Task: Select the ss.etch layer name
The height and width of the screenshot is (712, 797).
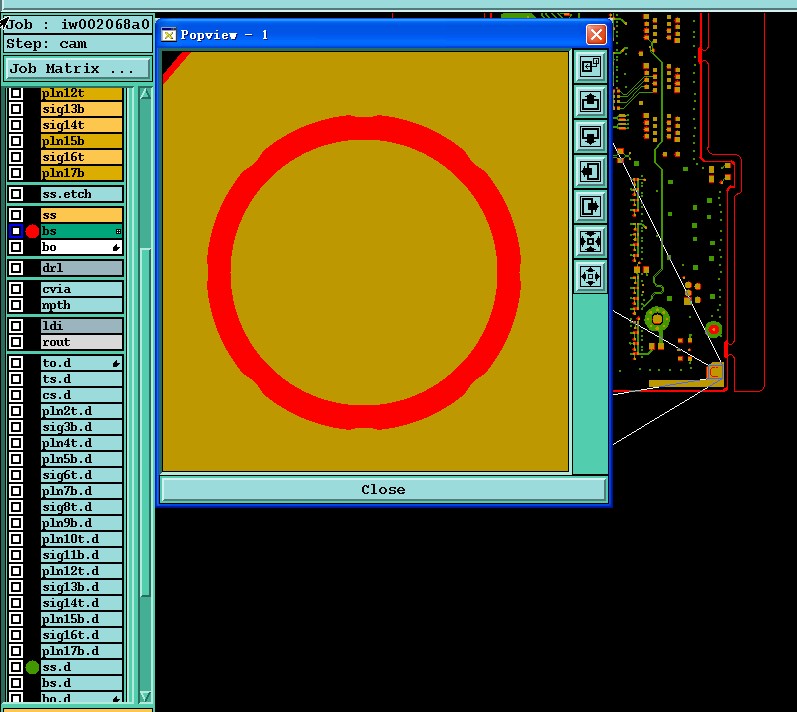Action: pyautogui.click(x=81, y=194)
